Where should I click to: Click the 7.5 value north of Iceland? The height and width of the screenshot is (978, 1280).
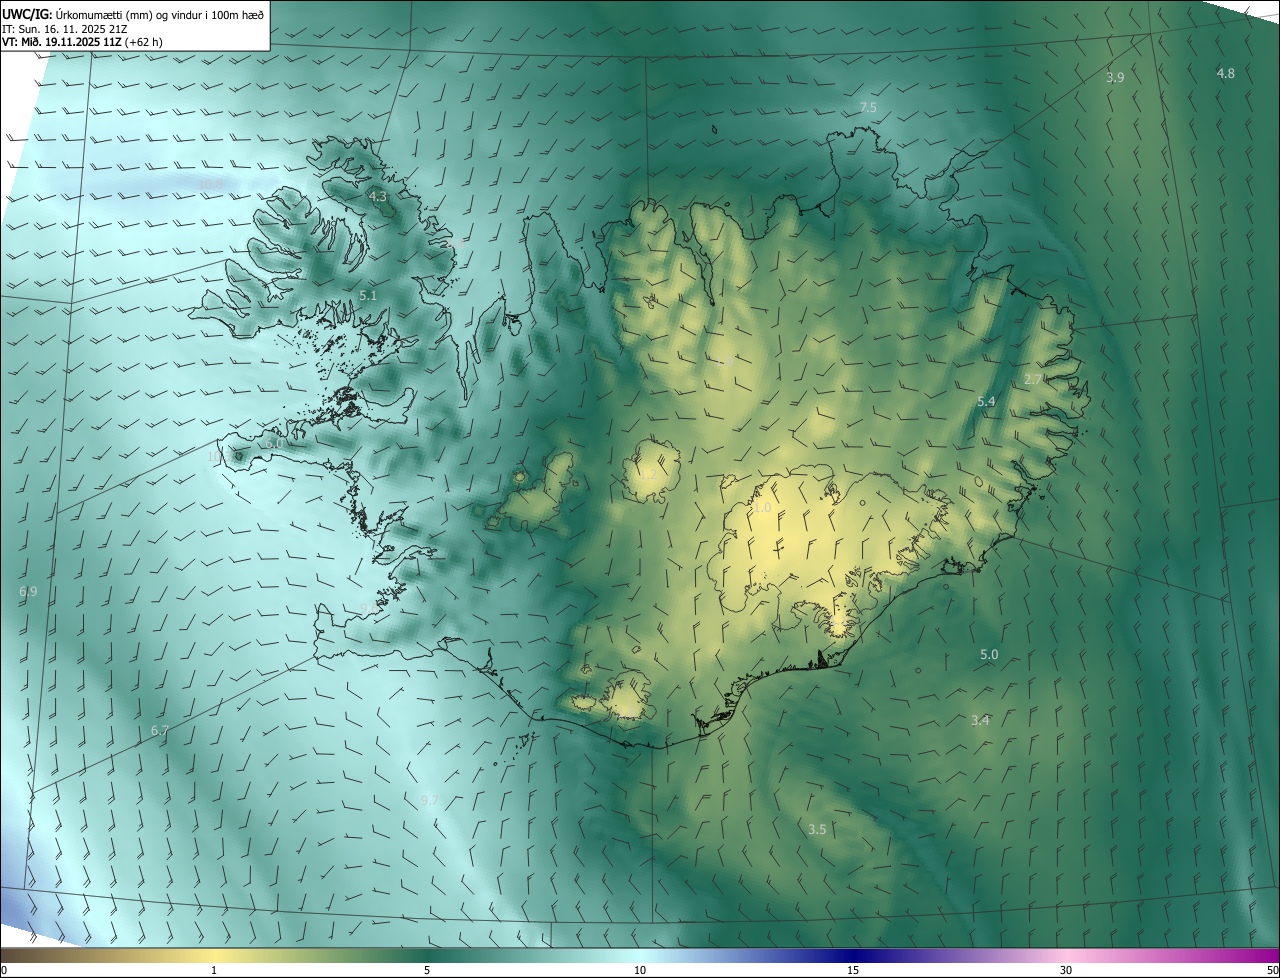[x=868, y=107]
